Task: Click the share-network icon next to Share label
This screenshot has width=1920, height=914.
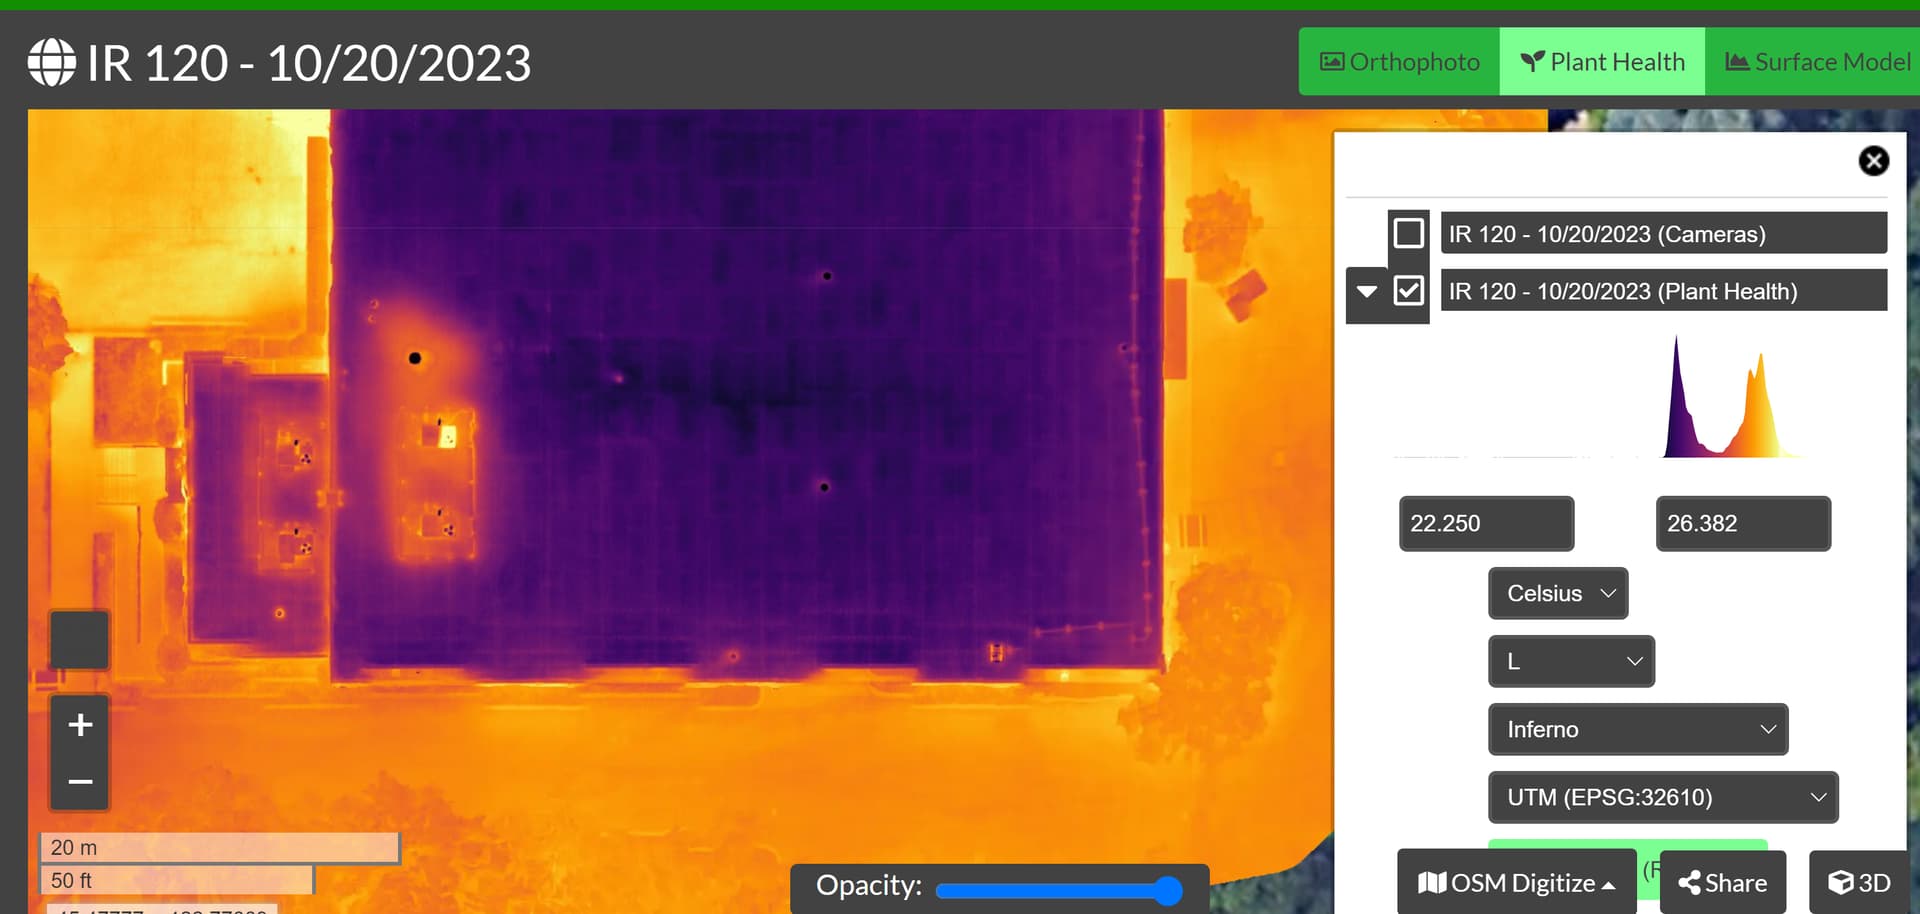Action: pyautogui.click(x=1689, y=883)
